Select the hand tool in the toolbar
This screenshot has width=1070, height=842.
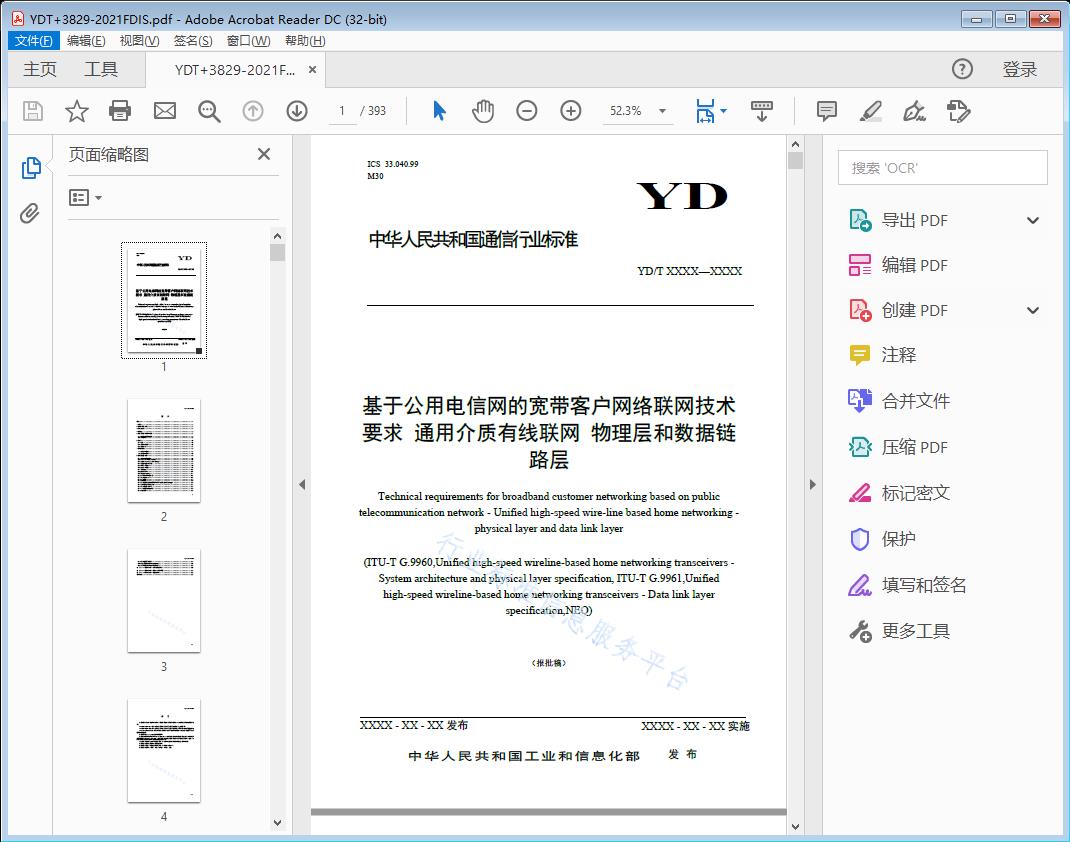[483, 111]
